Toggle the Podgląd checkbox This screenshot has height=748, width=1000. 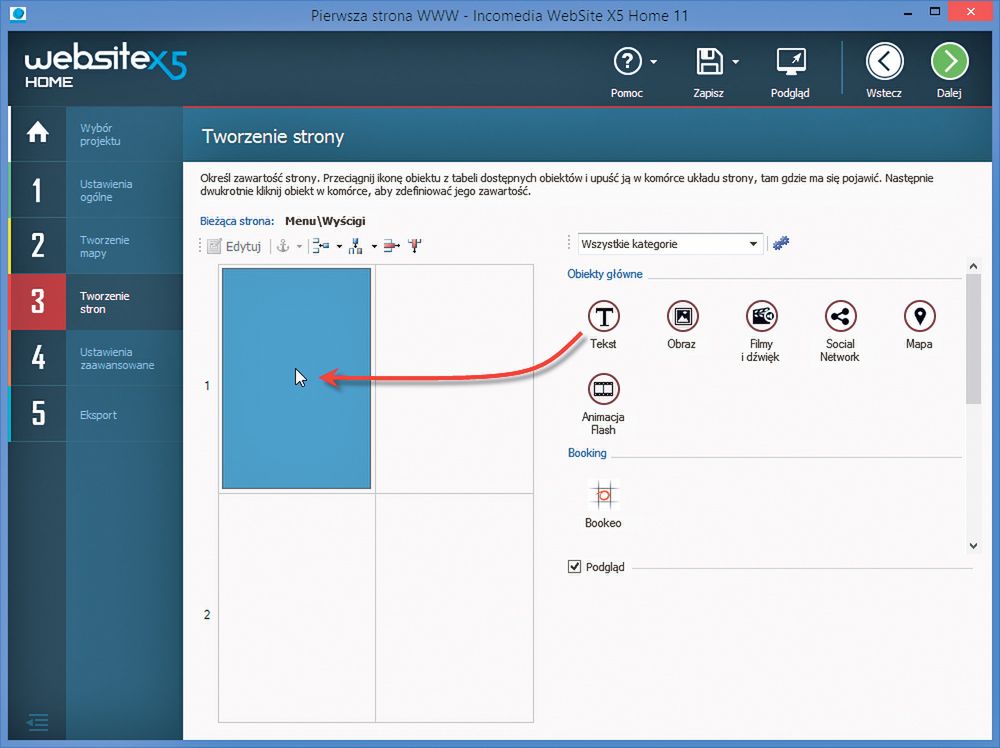[x=574, y=566]
